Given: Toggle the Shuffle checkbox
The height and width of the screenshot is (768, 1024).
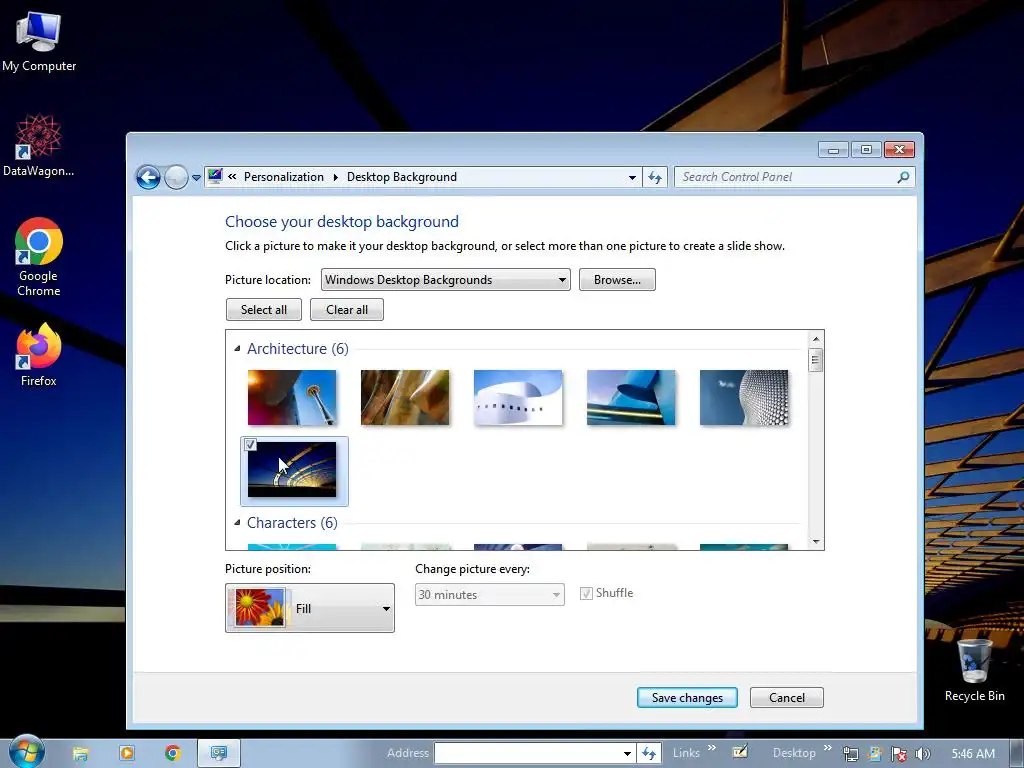Looking at the screenshot, I should coord(586,594).
